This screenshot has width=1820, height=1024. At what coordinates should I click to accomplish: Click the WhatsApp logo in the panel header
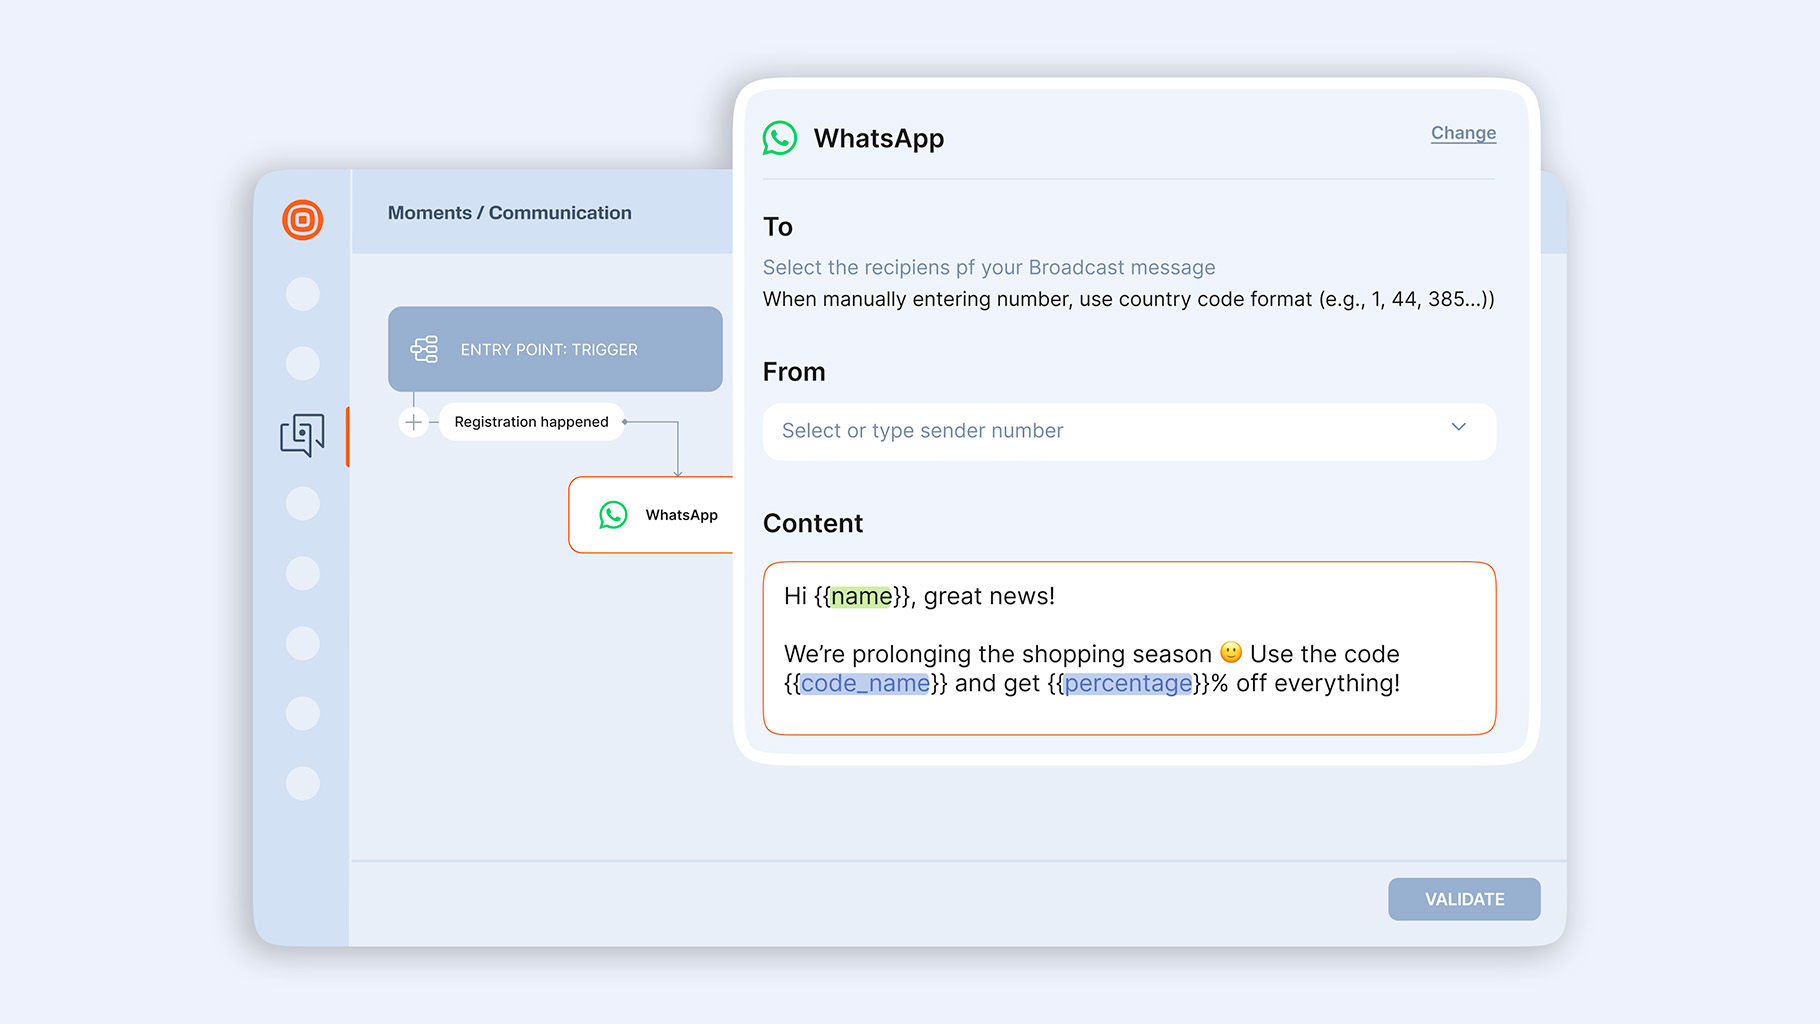point(780,138)
